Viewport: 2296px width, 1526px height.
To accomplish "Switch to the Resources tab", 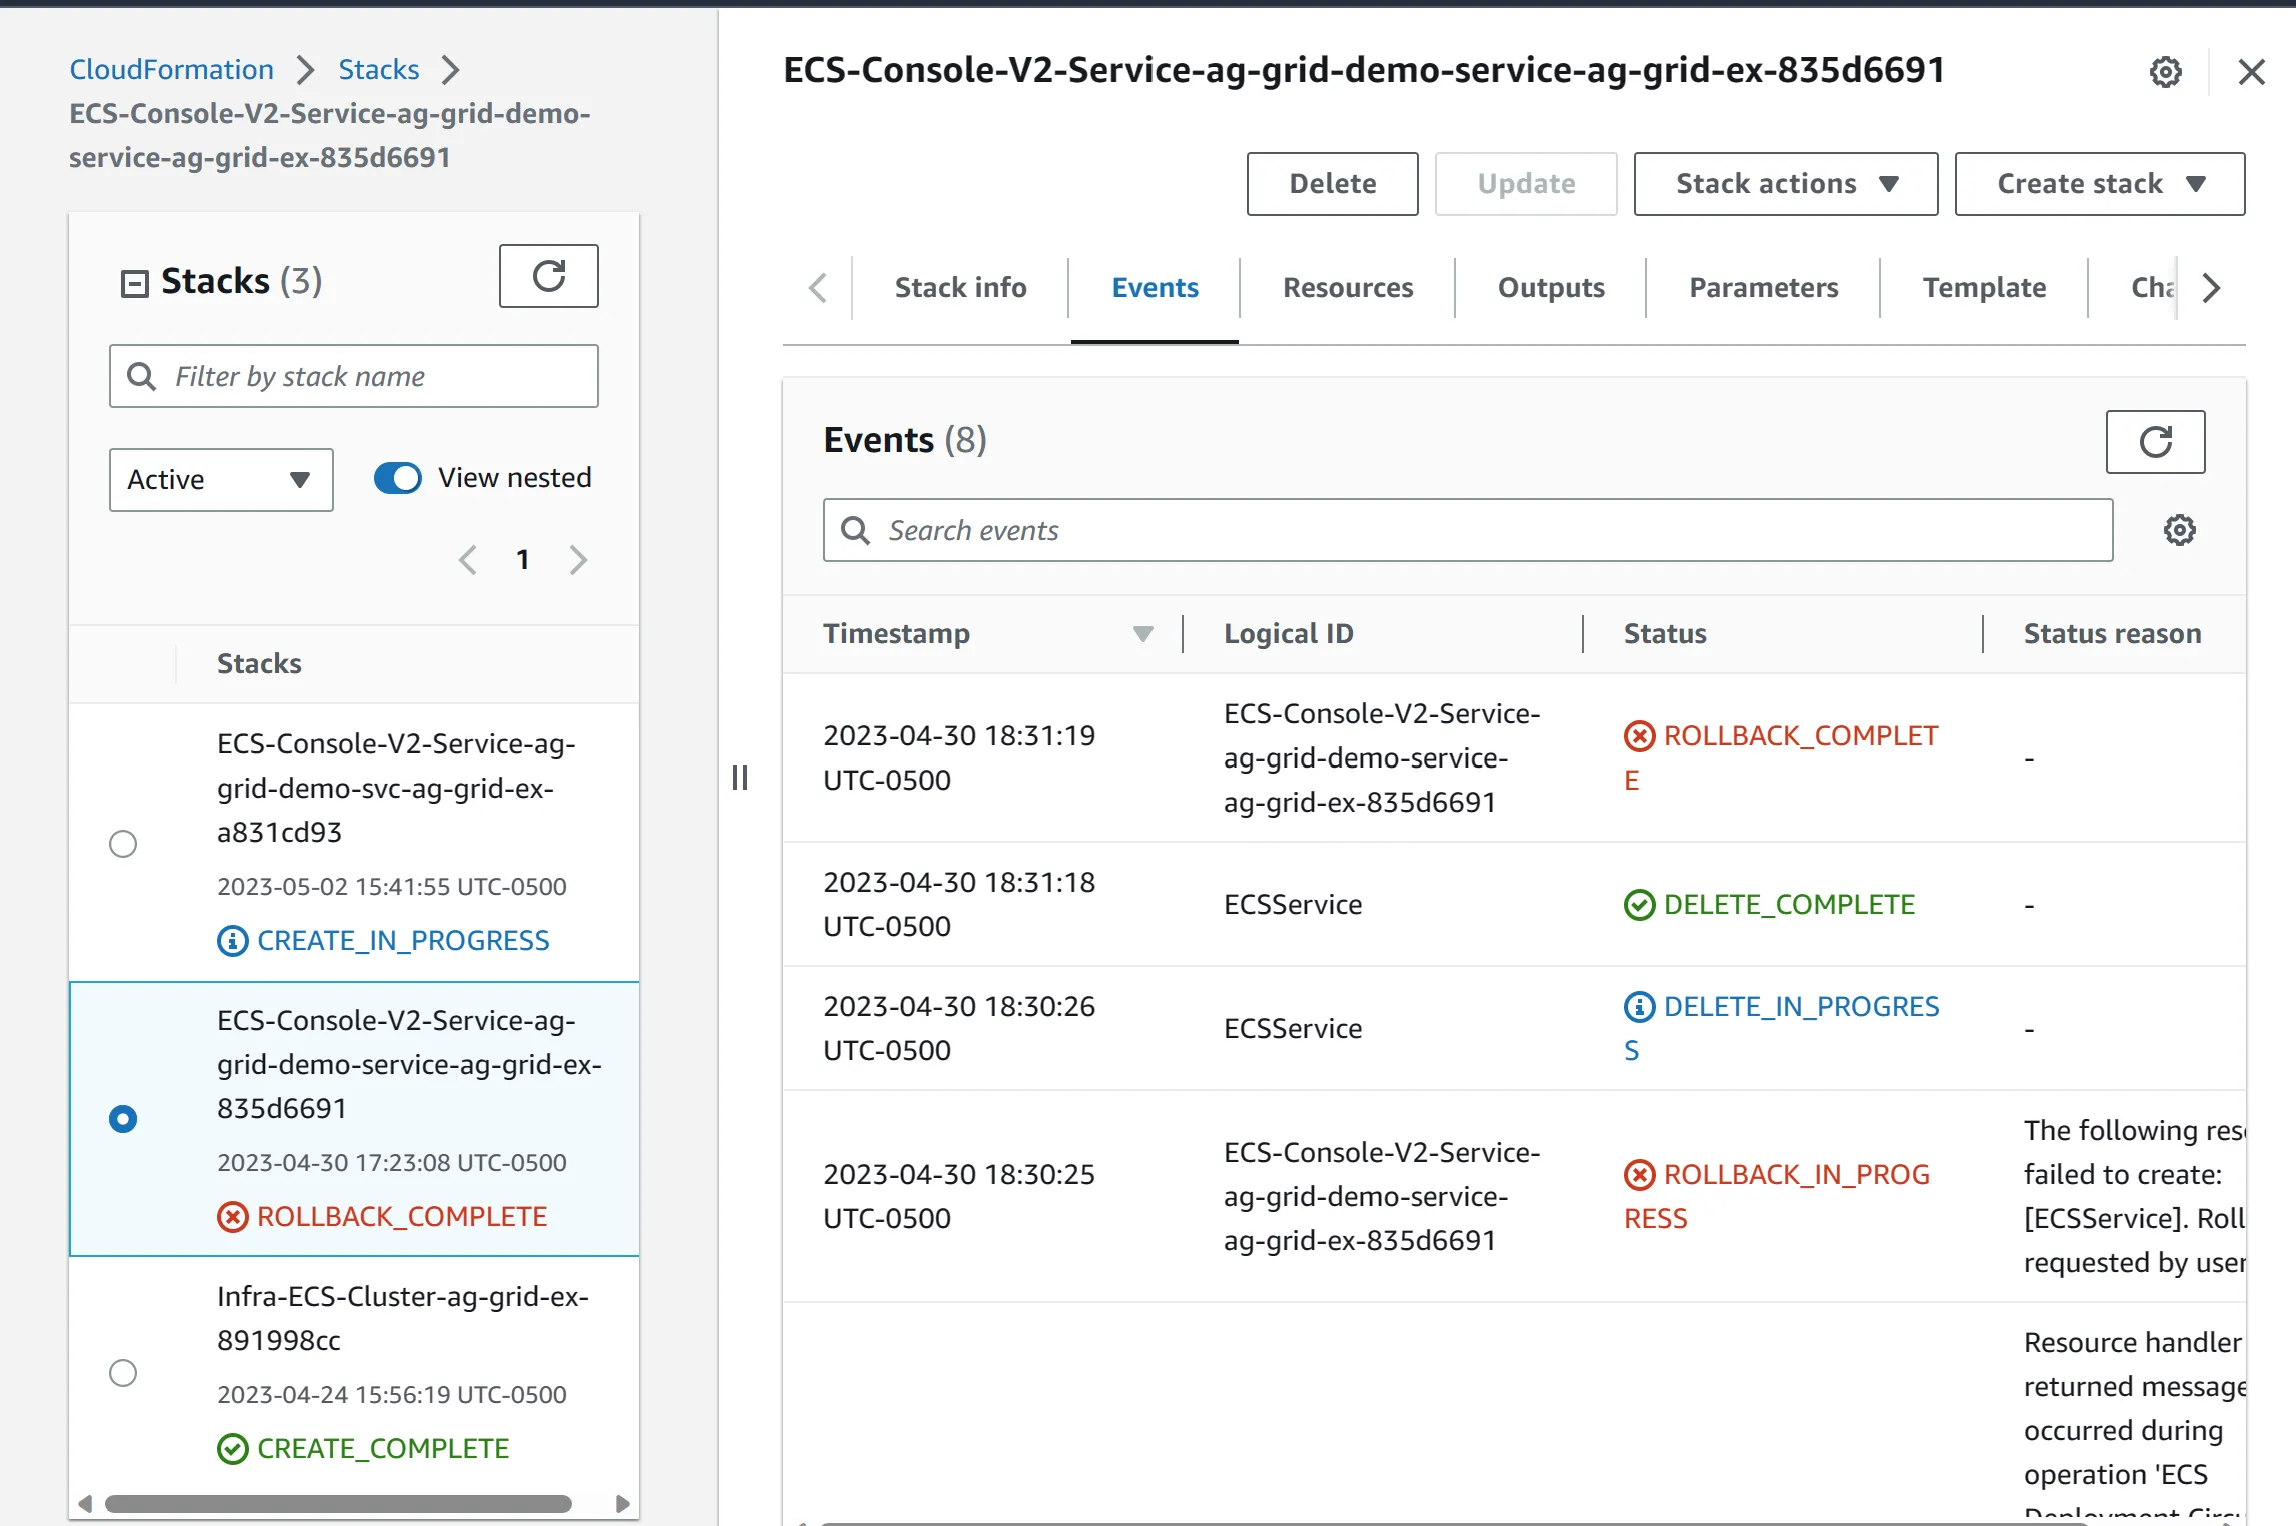I will (1347, 288).
